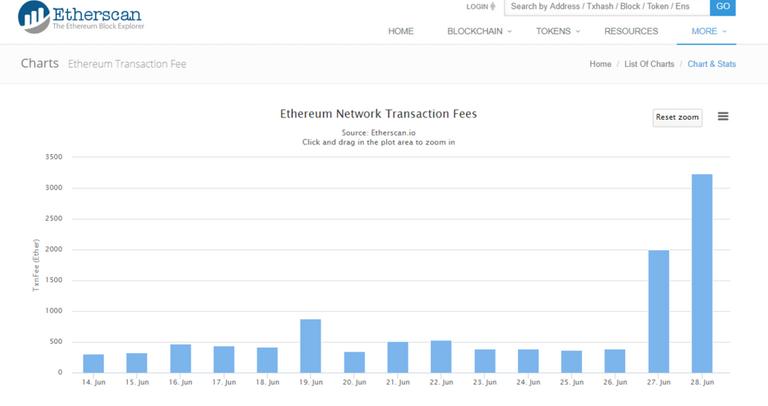This screenshot has height=406, width=768.
Task: Open the chart hamburger context menu
Action: [x=723, y=117]
